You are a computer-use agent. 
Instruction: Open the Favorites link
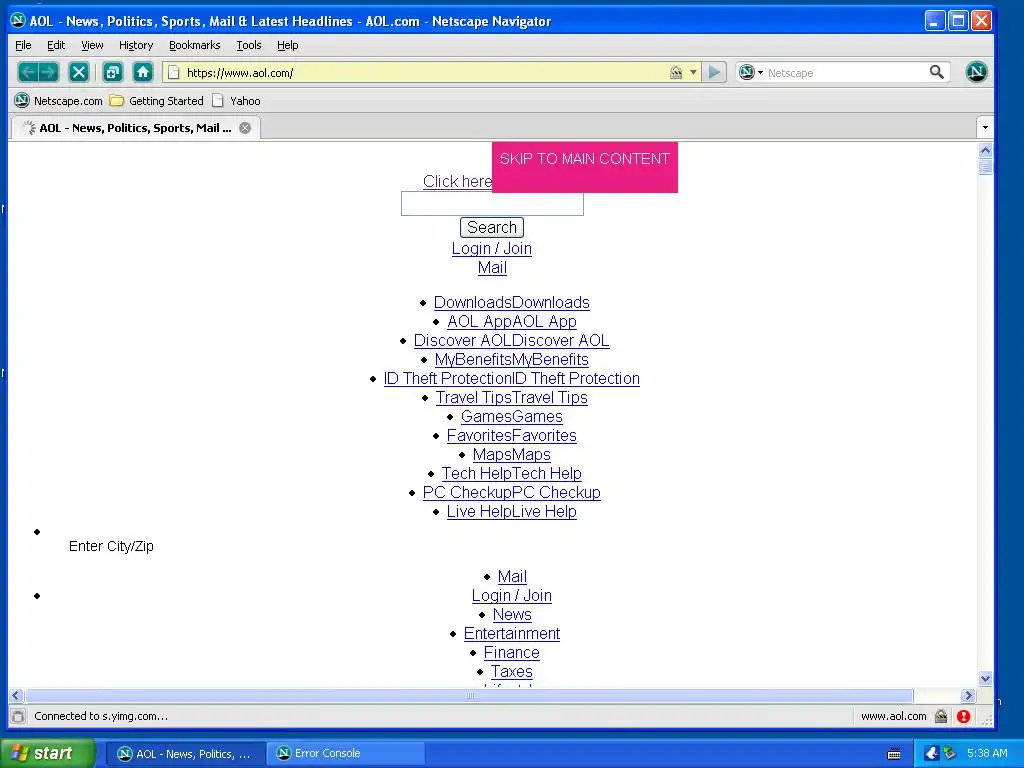click(x=511, y=435)
